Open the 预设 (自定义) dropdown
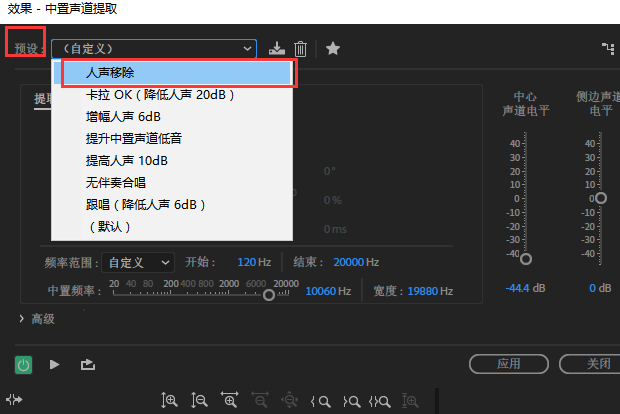Viewport: 620px width, 414px height. coord(154,49)
